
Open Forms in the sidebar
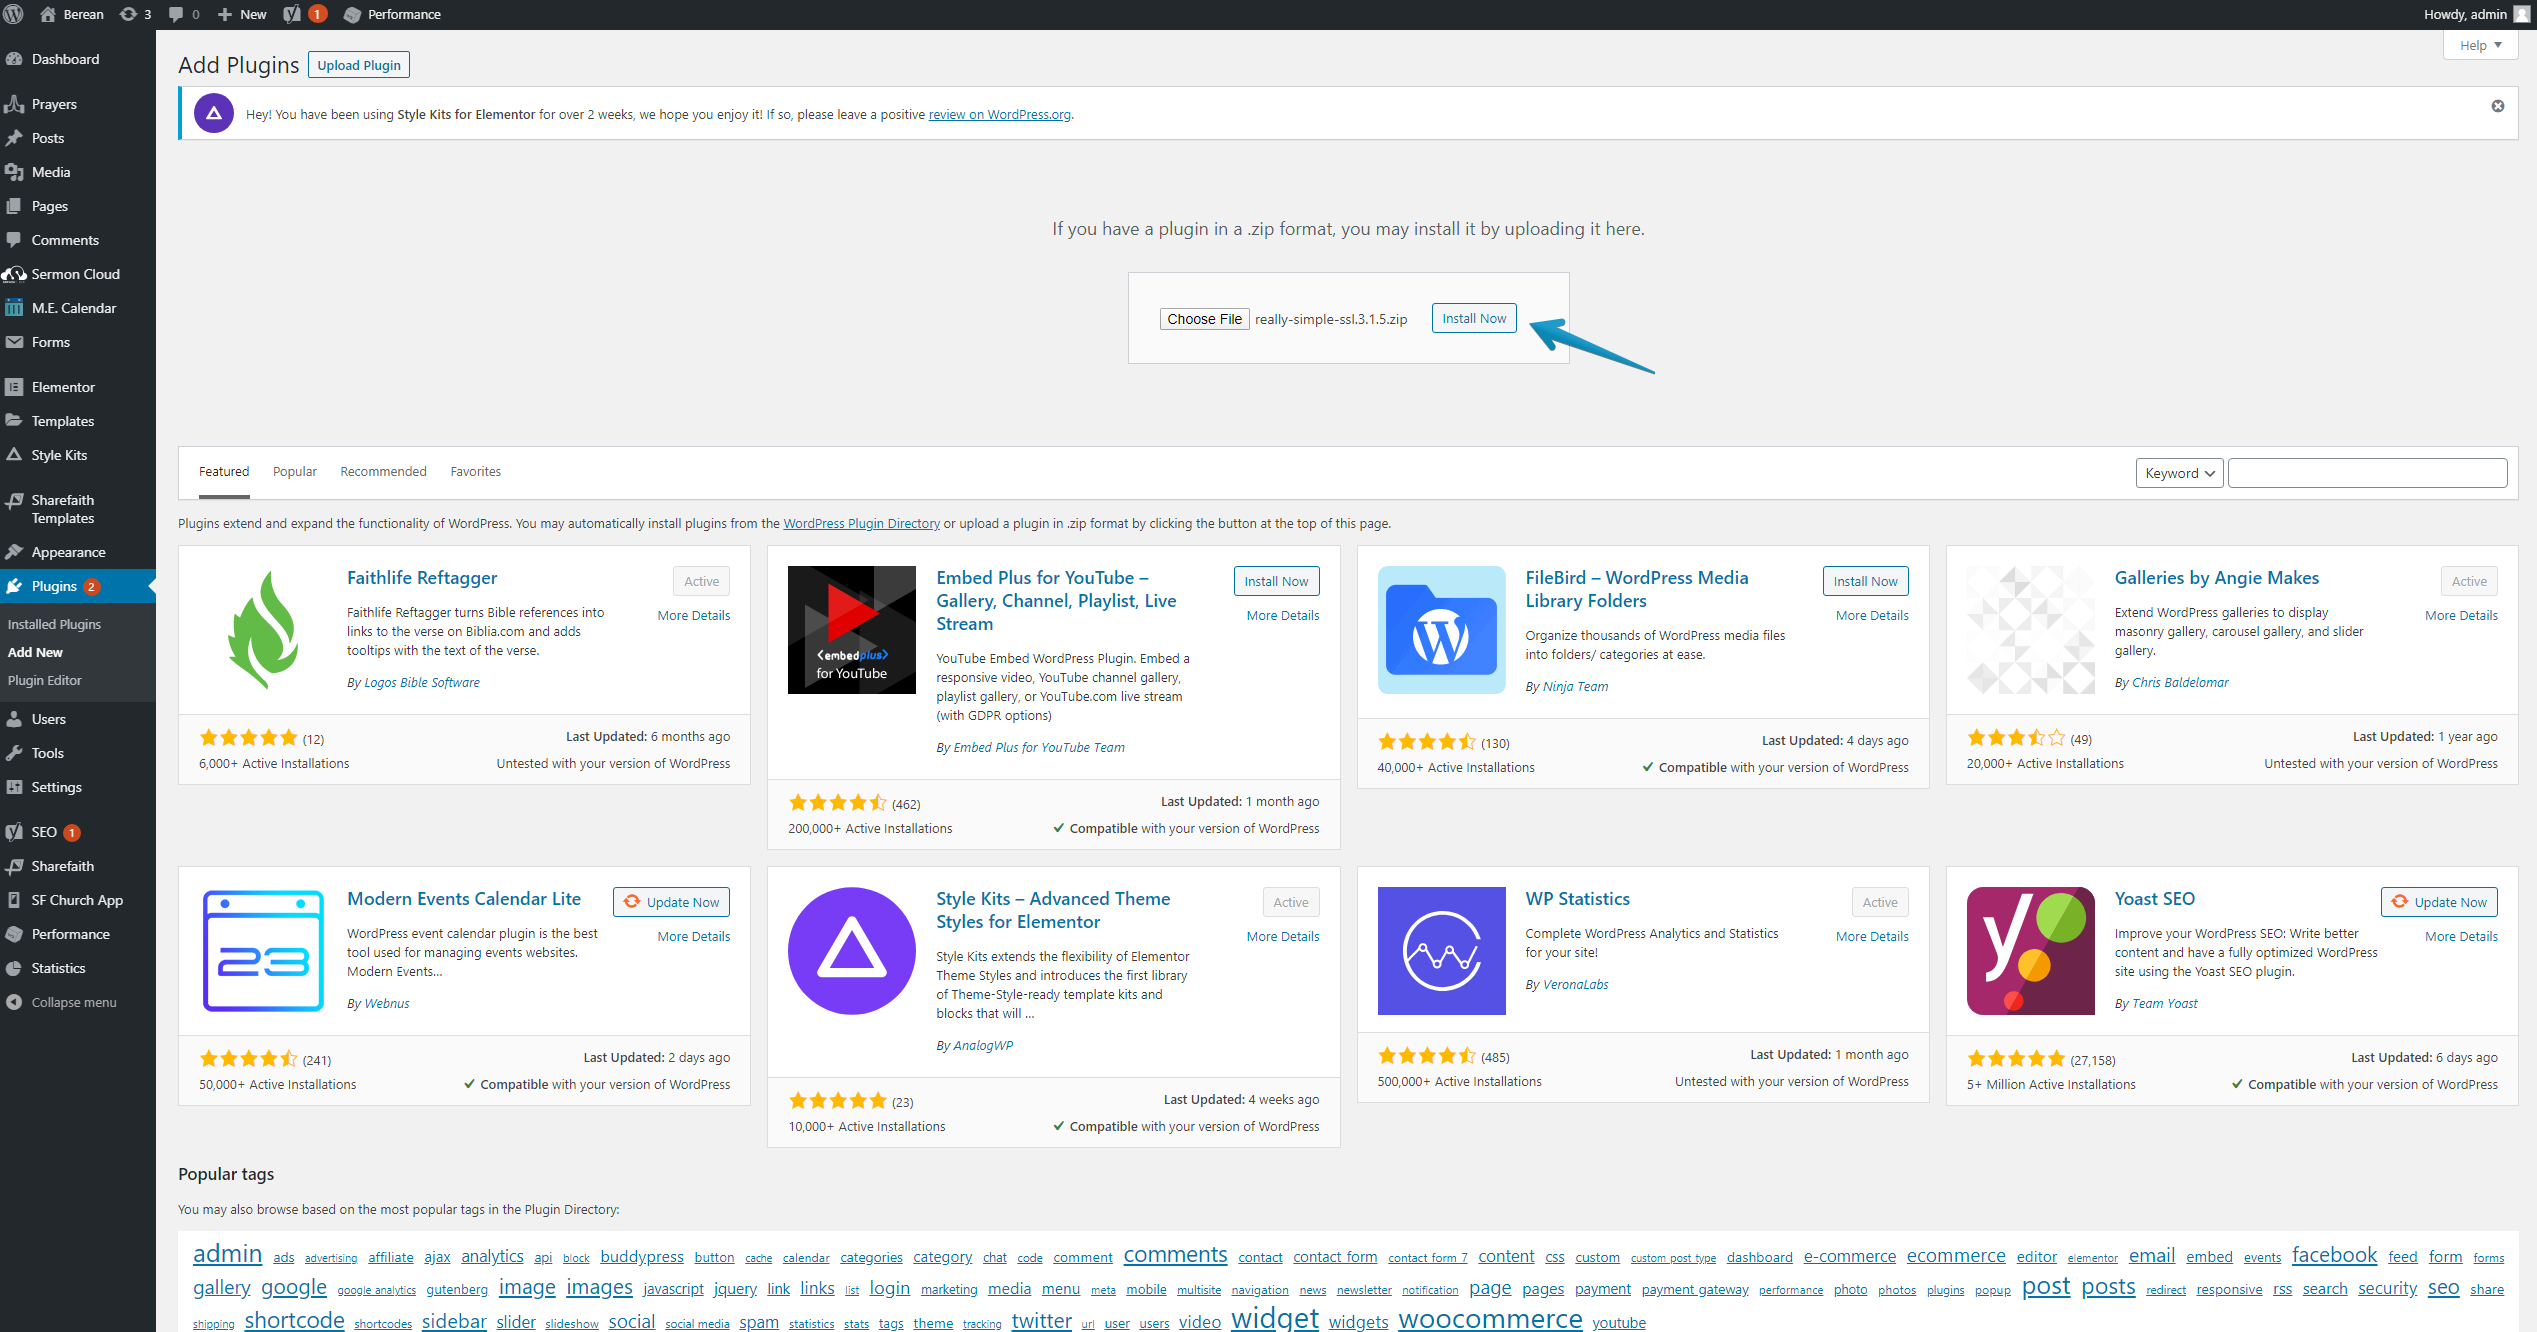[50, 342]
